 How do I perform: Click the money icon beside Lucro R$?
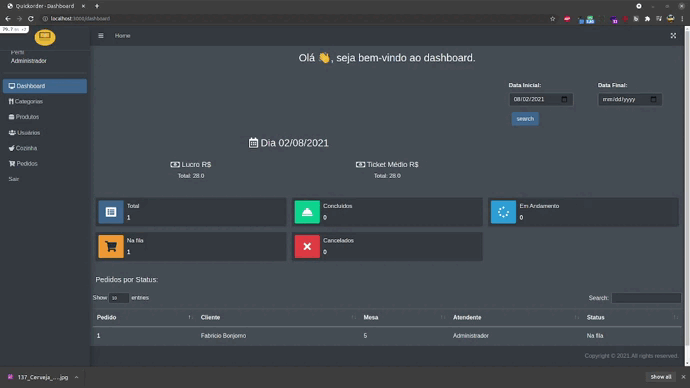coord(175,165)
